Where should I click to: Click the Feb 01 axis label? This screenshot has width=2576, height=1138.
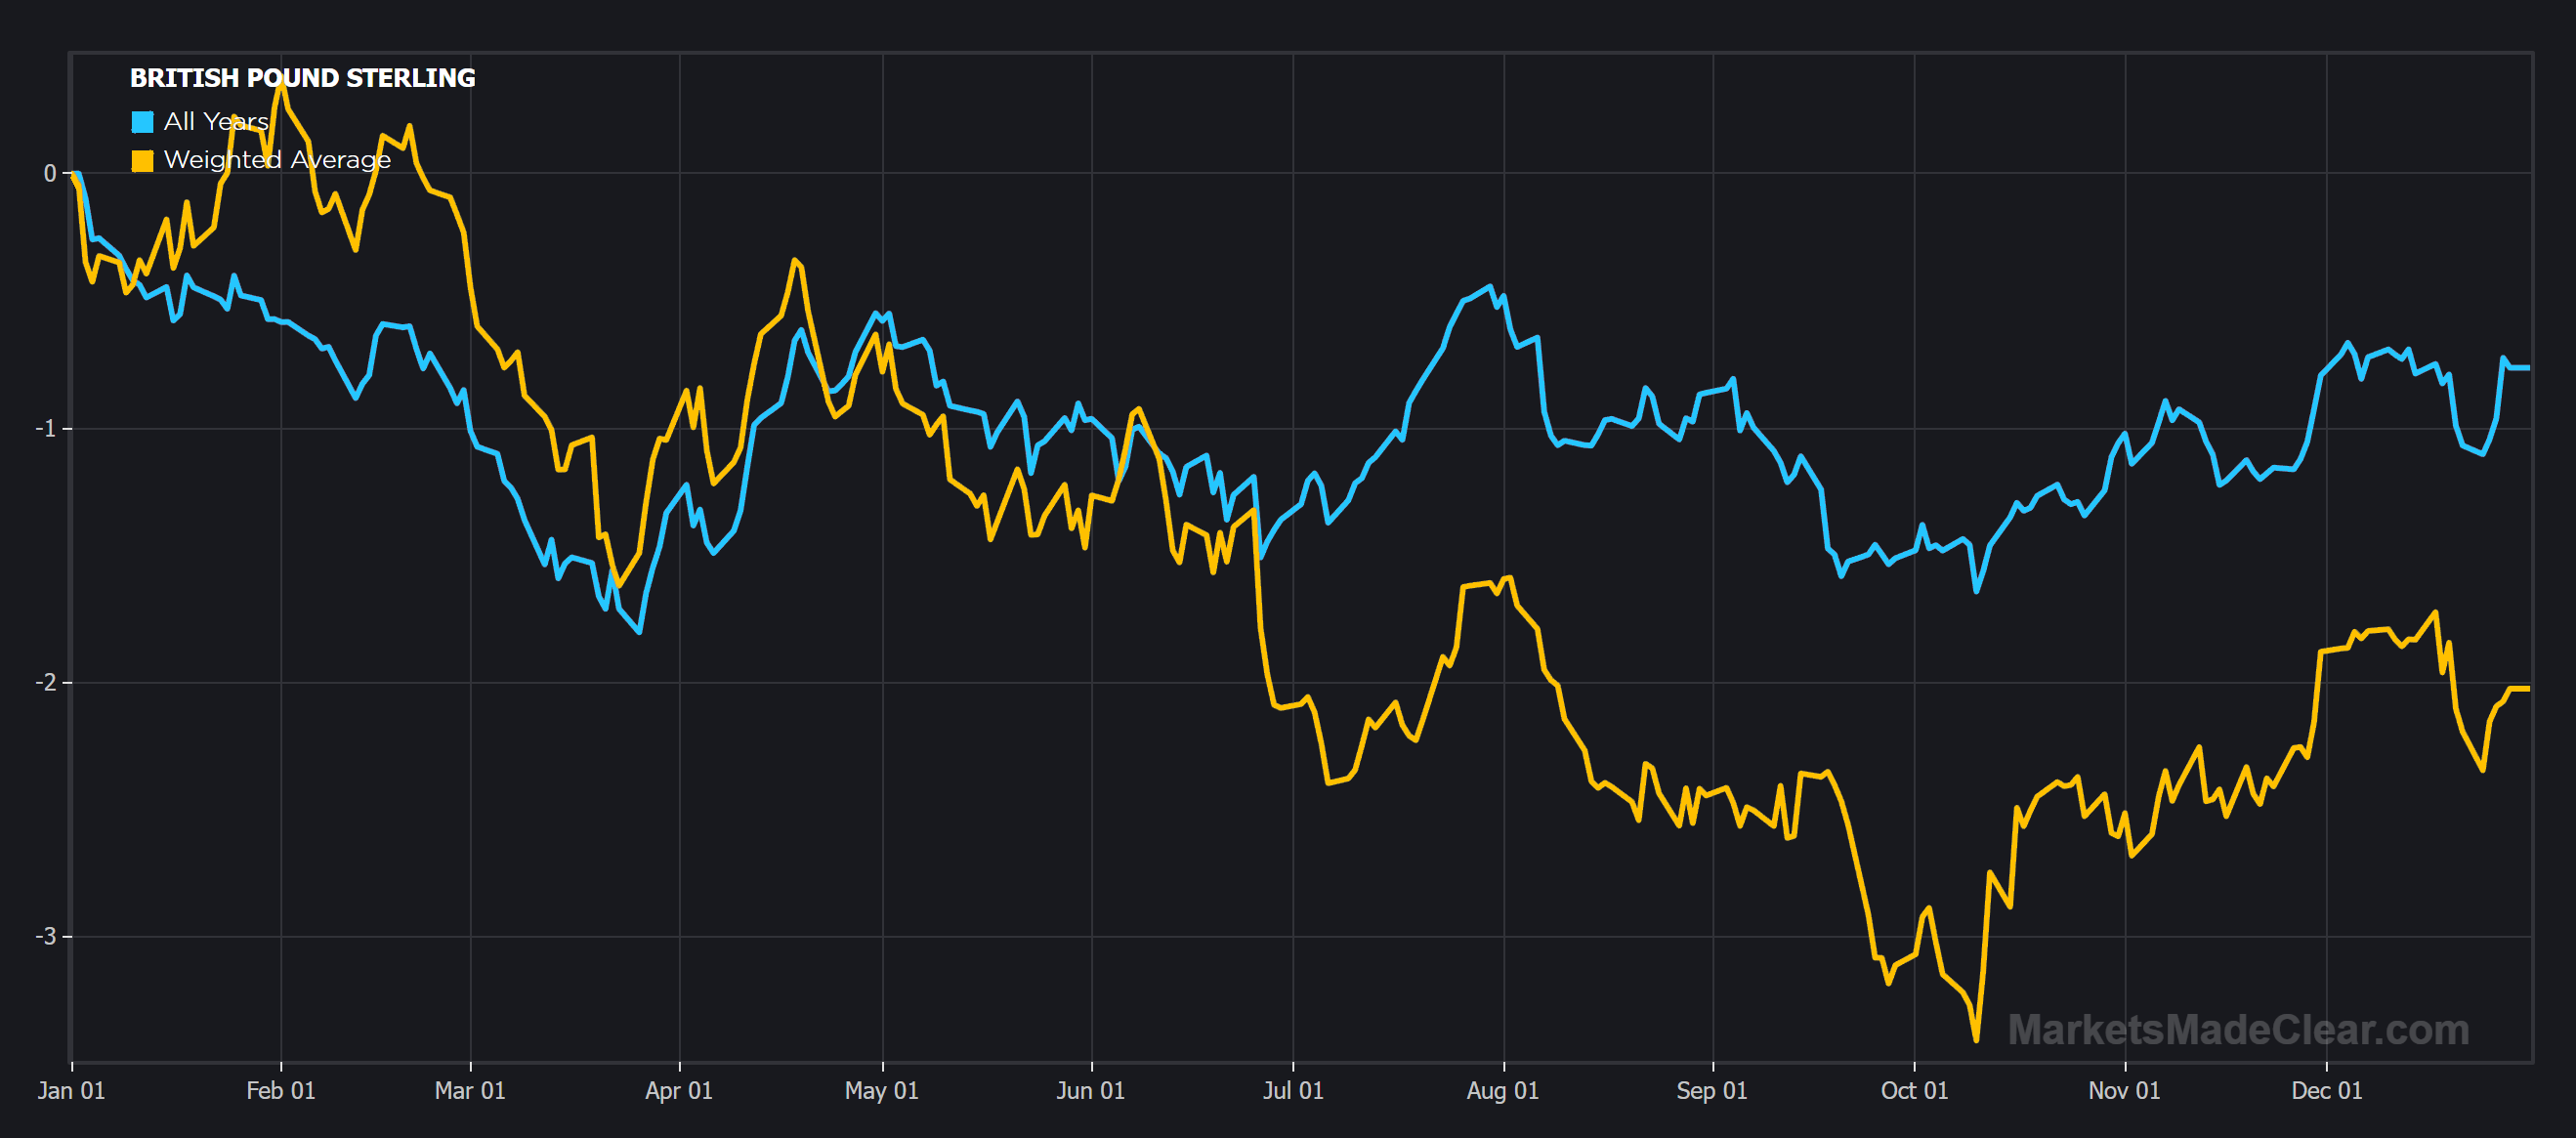click(281, 1091)
